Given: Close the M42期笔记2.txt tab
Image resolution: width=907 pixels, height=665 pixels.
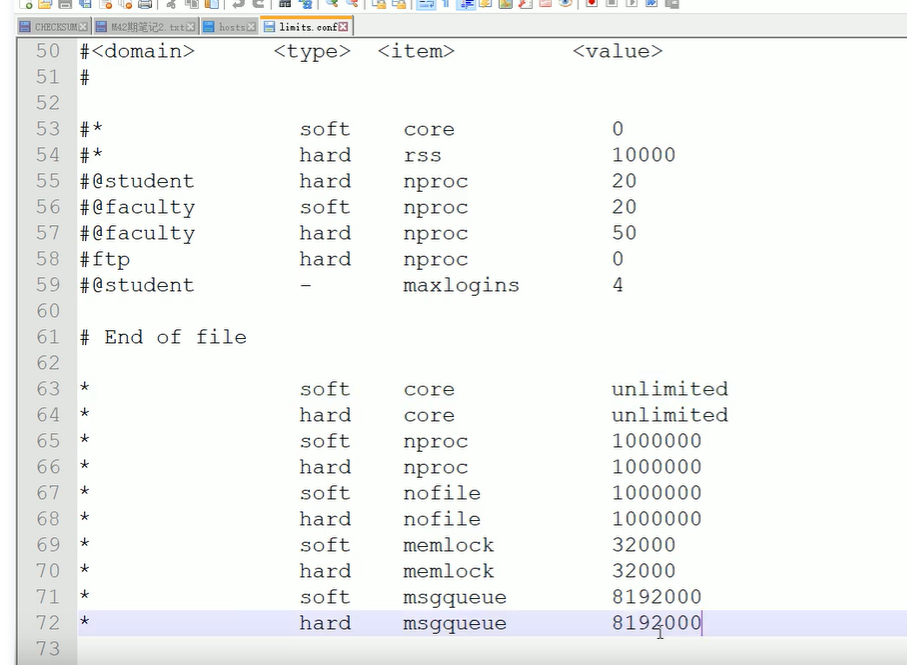Looking at the screenshot, I should click(190, 27).
